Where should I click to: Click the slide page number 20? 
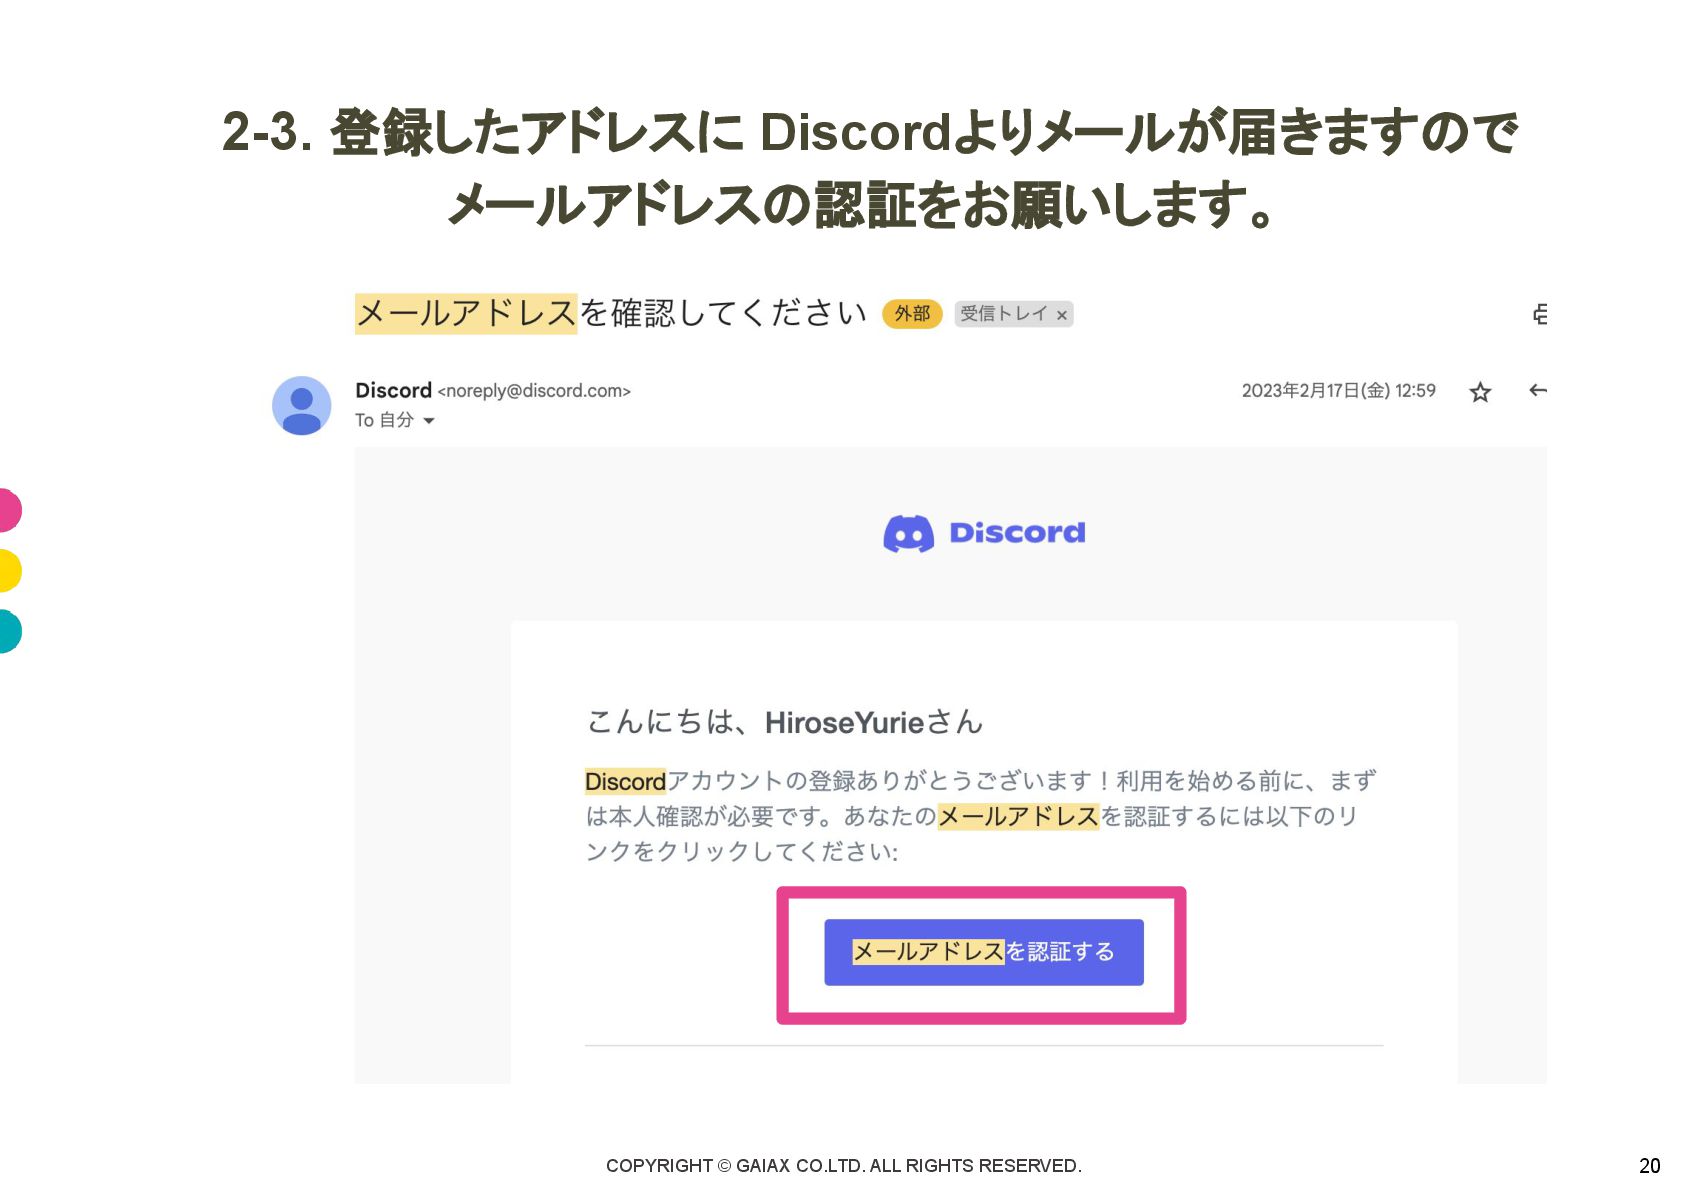tap(1649, 1165)
